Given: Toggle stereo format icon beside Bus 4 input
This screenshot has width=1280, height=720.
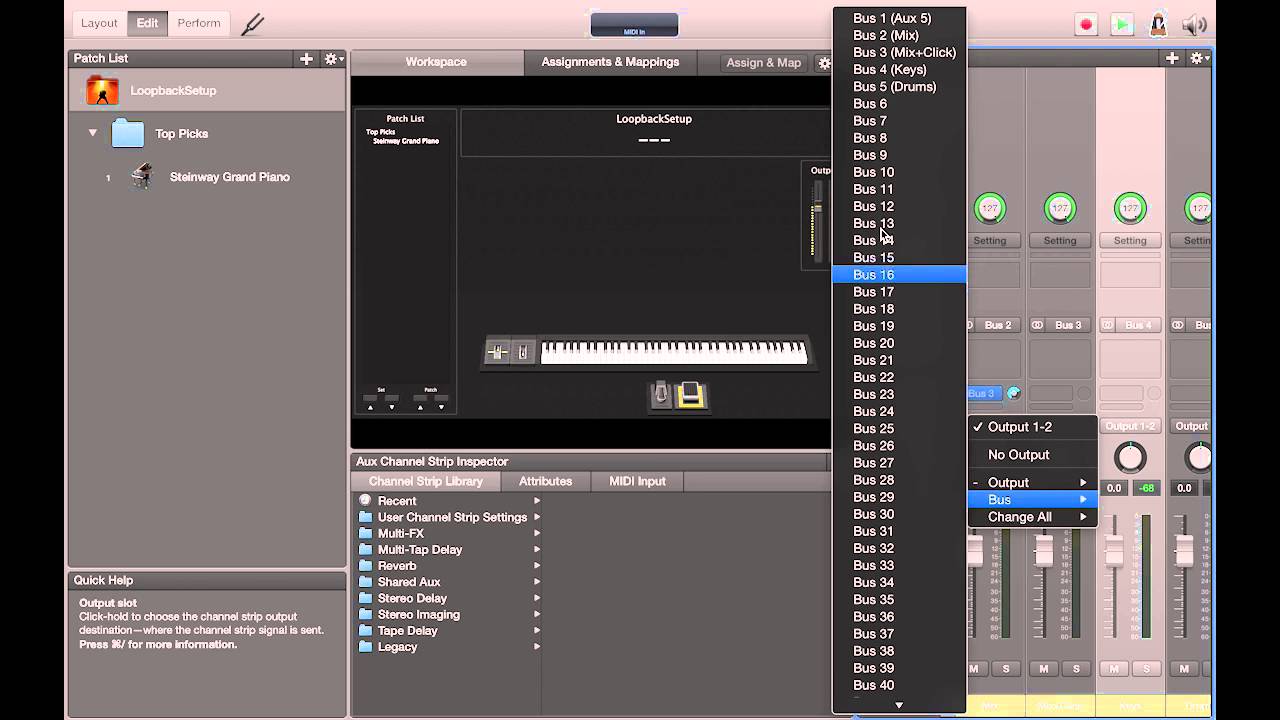Looking at the screenshot, I should pos(1108,325).
